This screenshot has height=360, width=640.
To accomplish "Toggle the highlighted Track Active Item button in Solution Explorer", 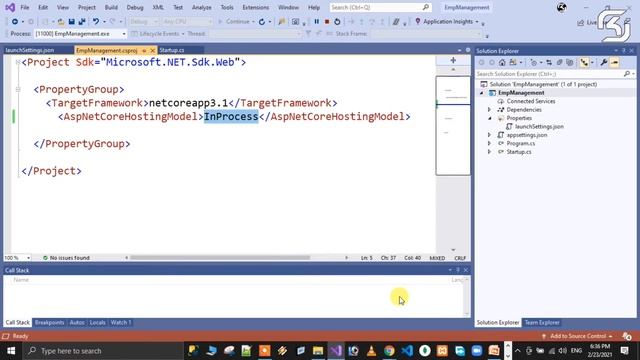I will [x=584, y=62].
